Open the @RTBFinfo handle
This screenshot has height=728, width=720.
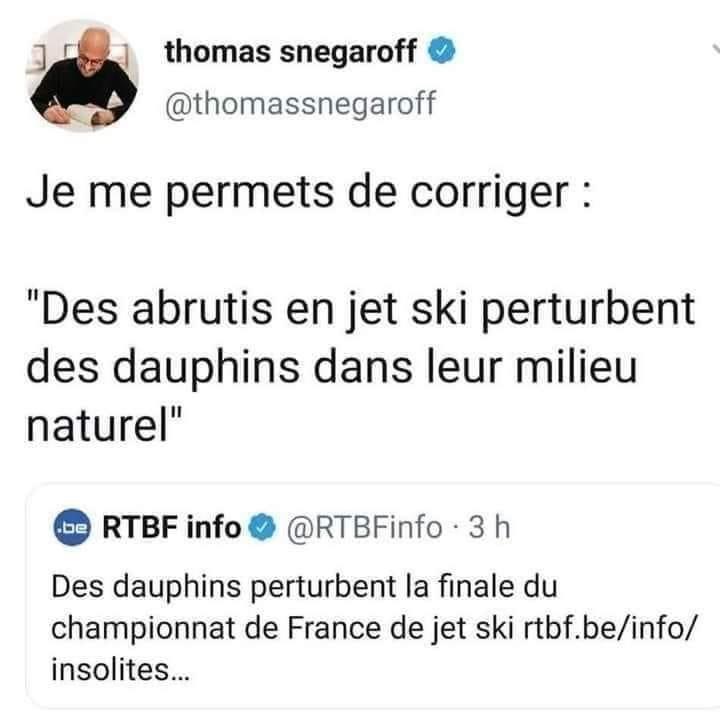pos(364,527)
